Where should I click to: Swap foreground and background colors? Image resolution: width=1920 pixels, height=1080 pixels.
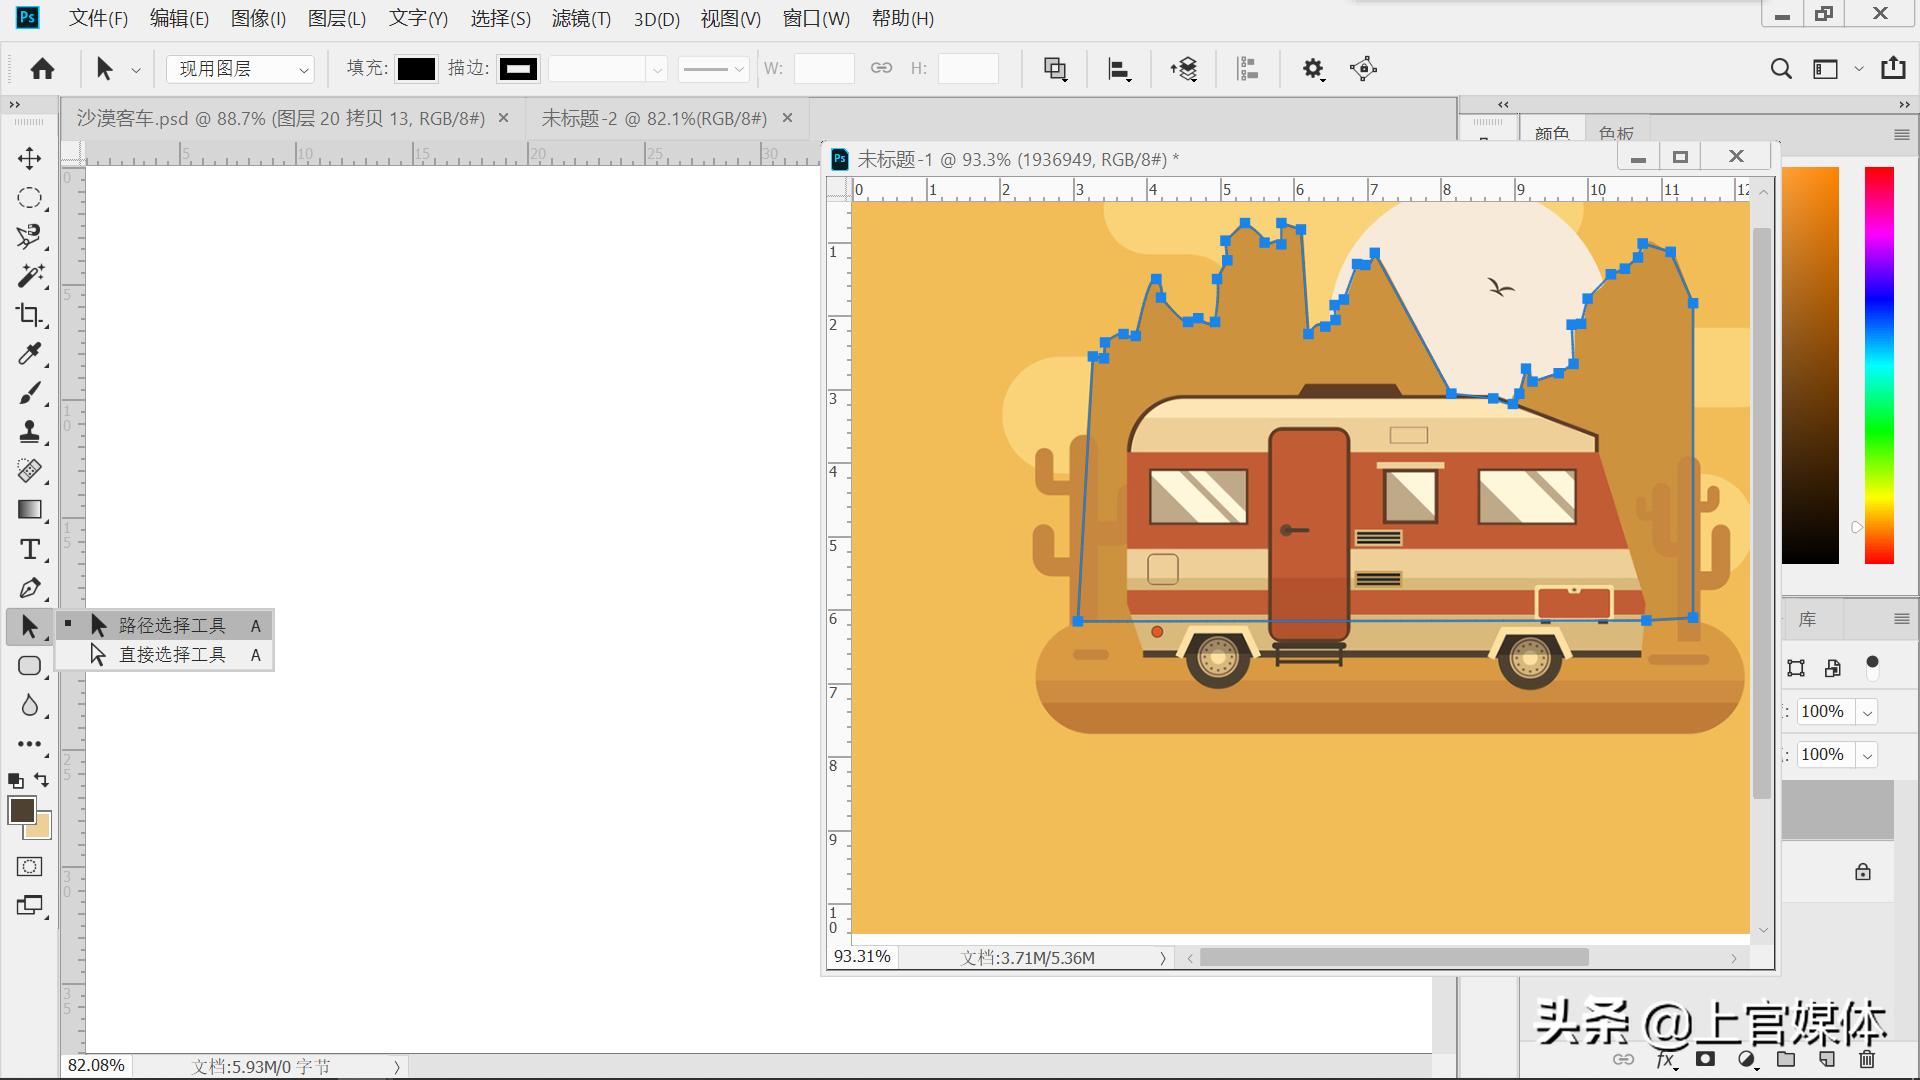click(42, 779)
